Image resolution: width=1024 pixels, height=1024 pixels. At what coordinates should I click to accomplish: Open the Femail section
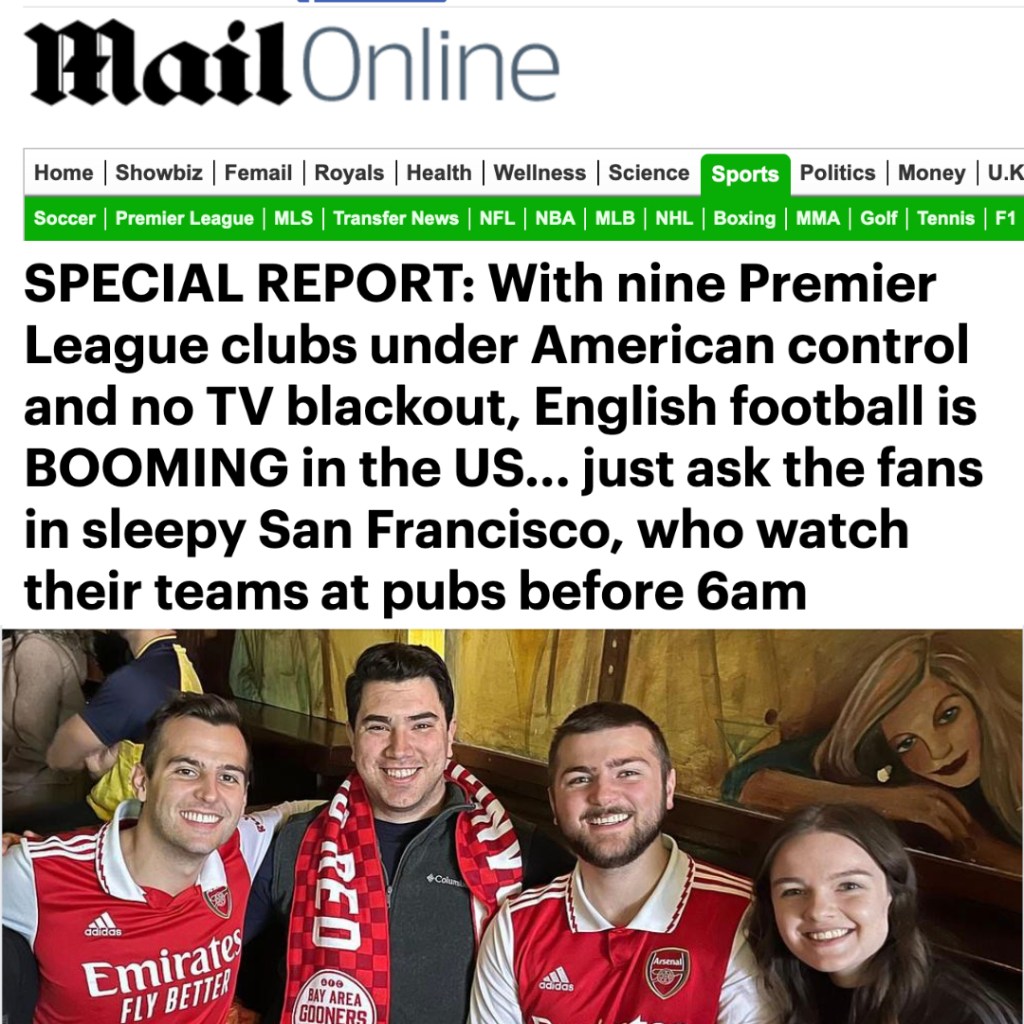click(x=258, y=173)
